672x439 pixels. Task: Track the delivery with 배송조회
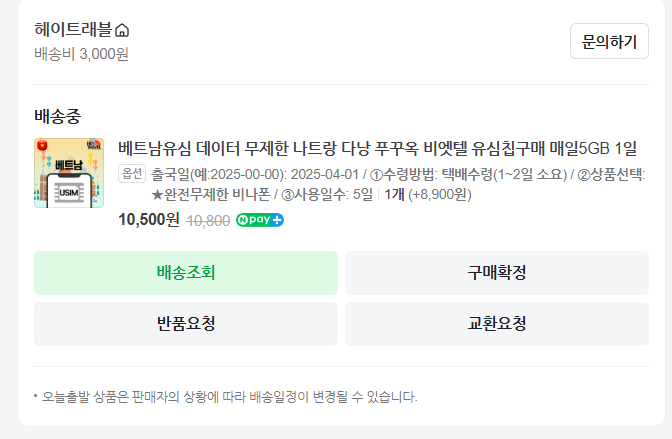(186, 273)
